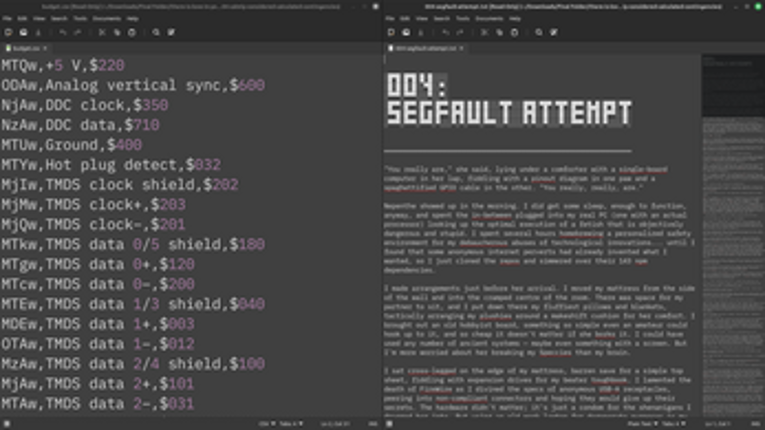The image size is (765, 430).
Task: Open Search menu in budget.csv window
Action: (x=59, y=18)
